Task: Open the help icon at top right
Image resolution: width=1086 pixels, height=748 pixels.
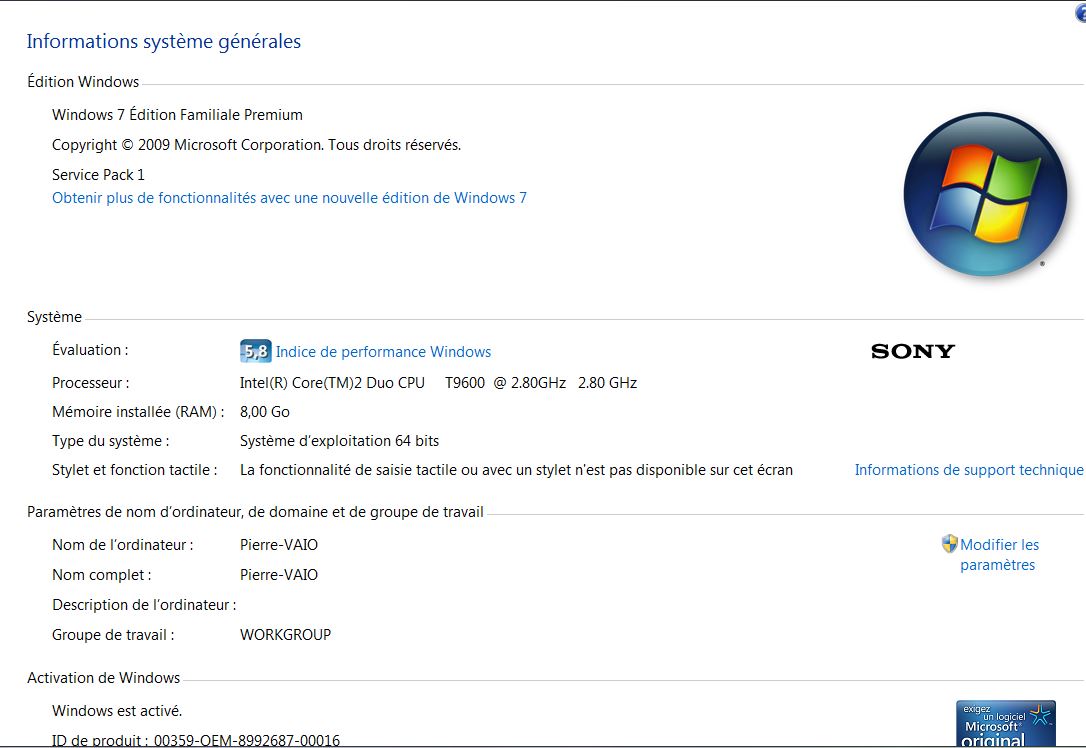Action: (1080, 12)
